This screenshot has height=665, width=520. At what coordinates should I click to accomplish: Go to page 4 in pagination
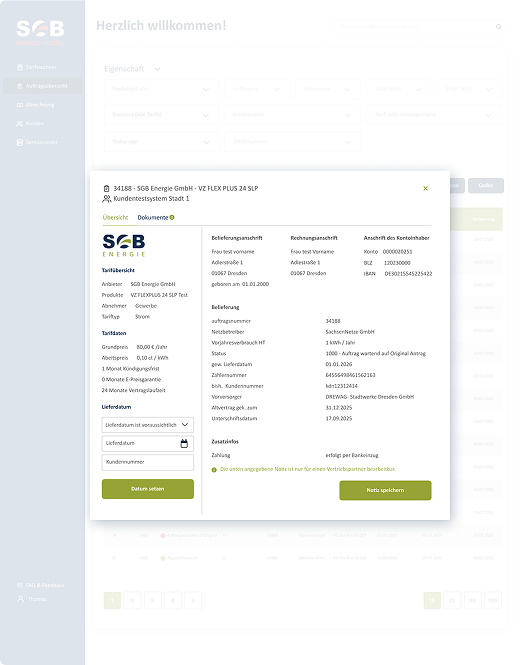click(x=173, y=601)
